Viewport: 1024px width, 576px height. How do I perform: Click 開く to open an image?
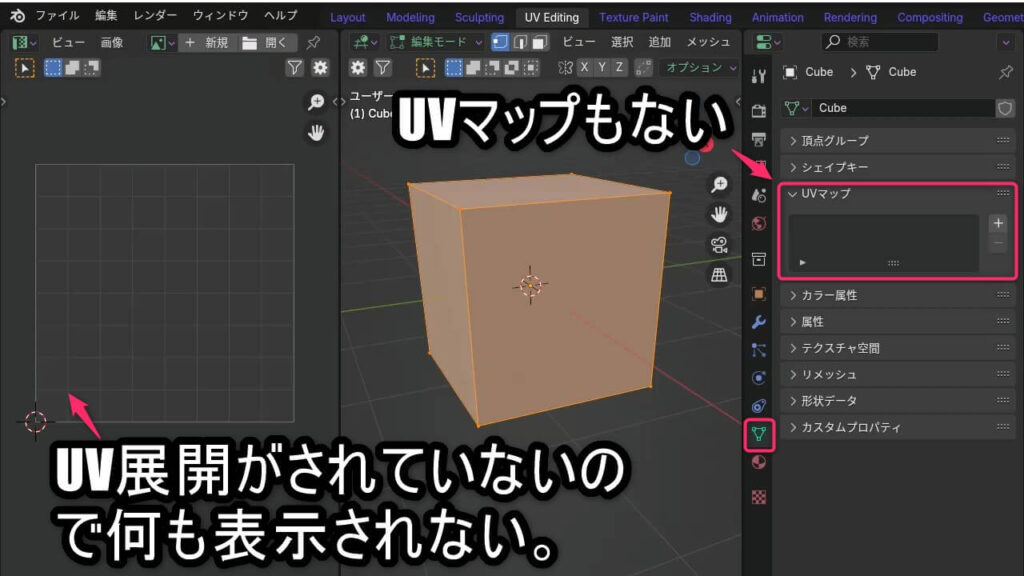click(x=266, y=42)
